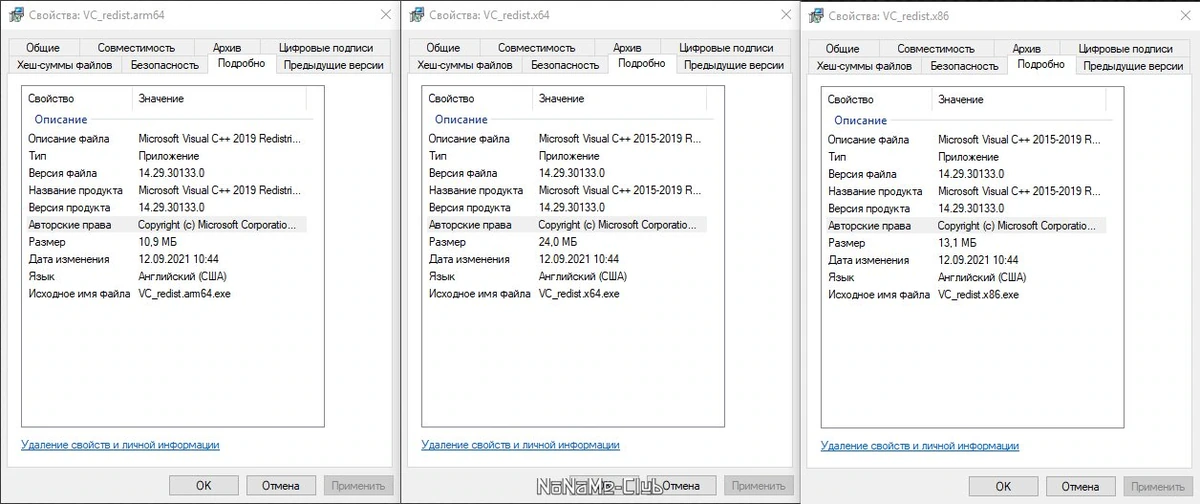Open Цифровые подписи tab in VC_redist.x86 window

[x=1126, y=48]
